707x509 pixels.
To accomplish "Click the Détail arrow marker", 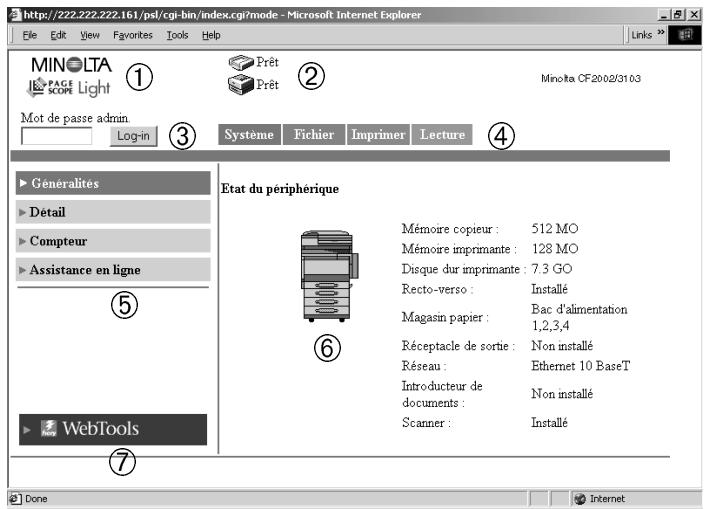I will click(23, 212).
